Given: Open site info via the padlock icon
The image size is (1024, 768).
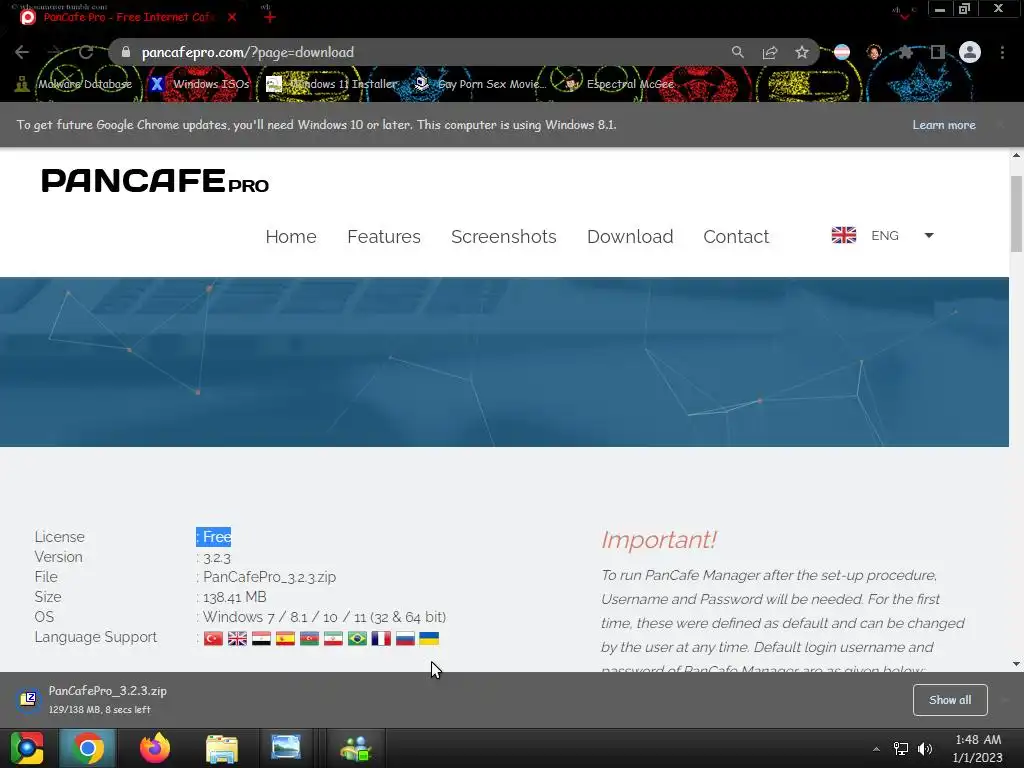Looking at the screenshot, I should (126, 52).
